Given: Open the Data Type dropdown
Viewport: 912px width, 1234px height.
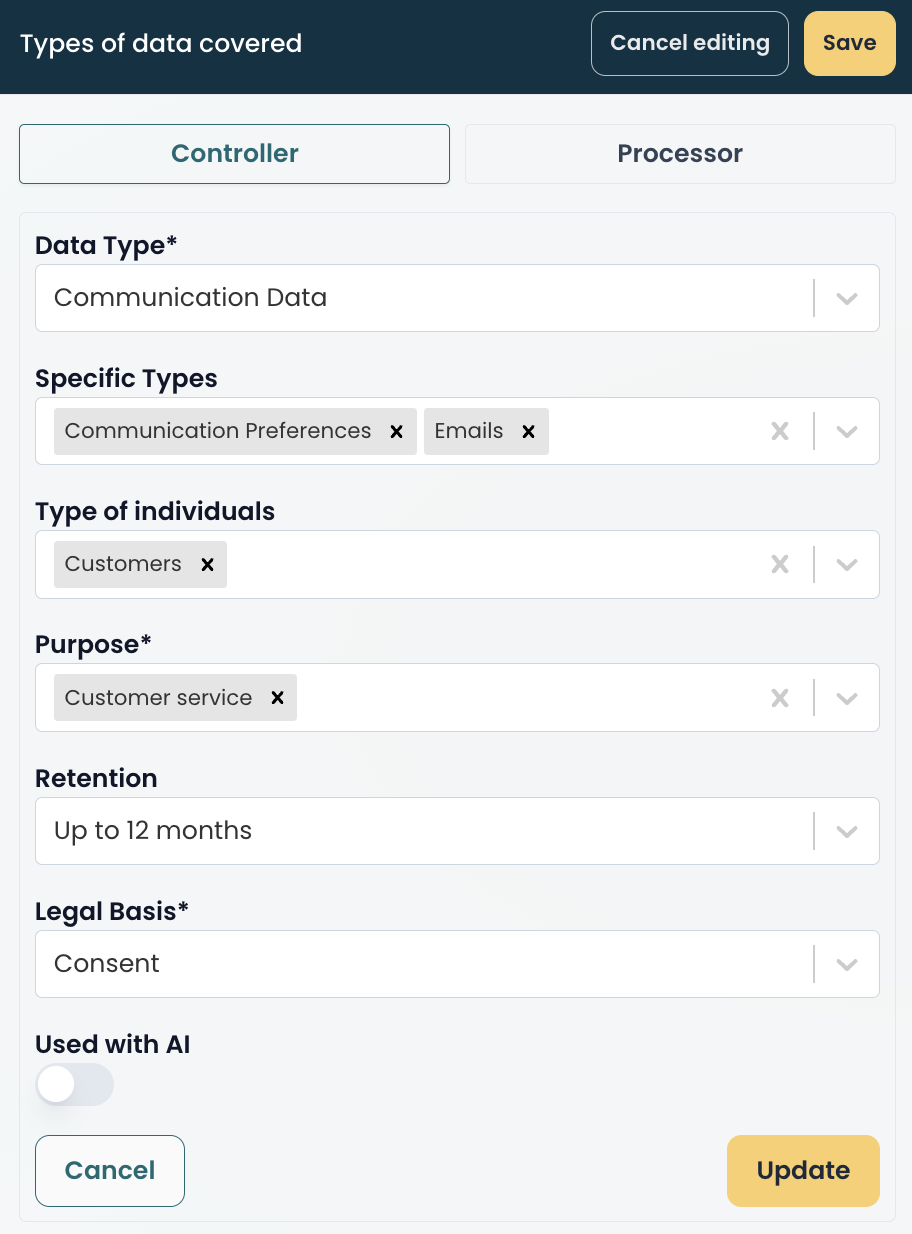Looking at the screenshot, I should [846, 297].
